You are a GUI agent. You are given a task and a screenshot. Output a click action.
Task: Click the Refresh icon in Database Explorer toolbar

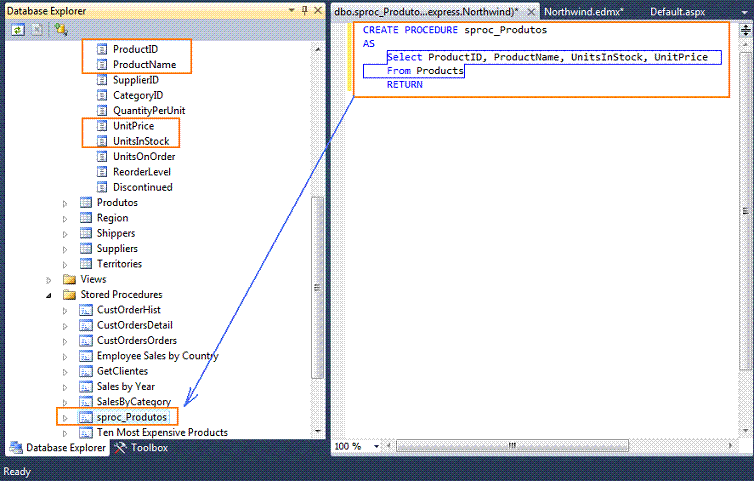pos(18,30)
